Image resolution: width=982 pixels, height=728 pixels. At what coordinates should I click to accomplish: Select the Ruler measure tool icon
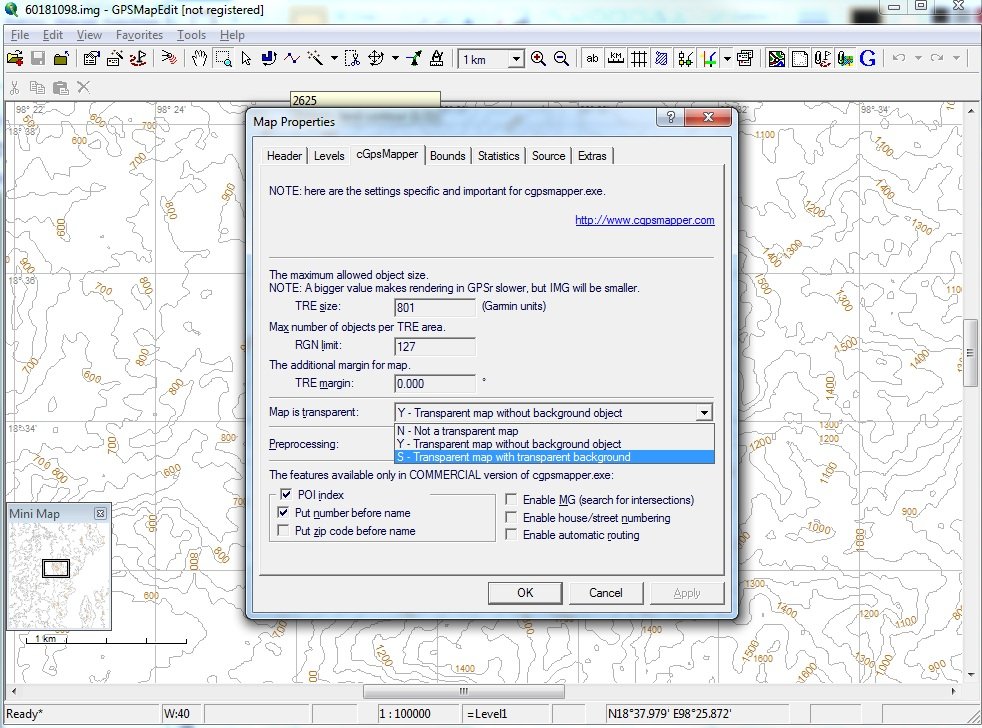point(437,59)
